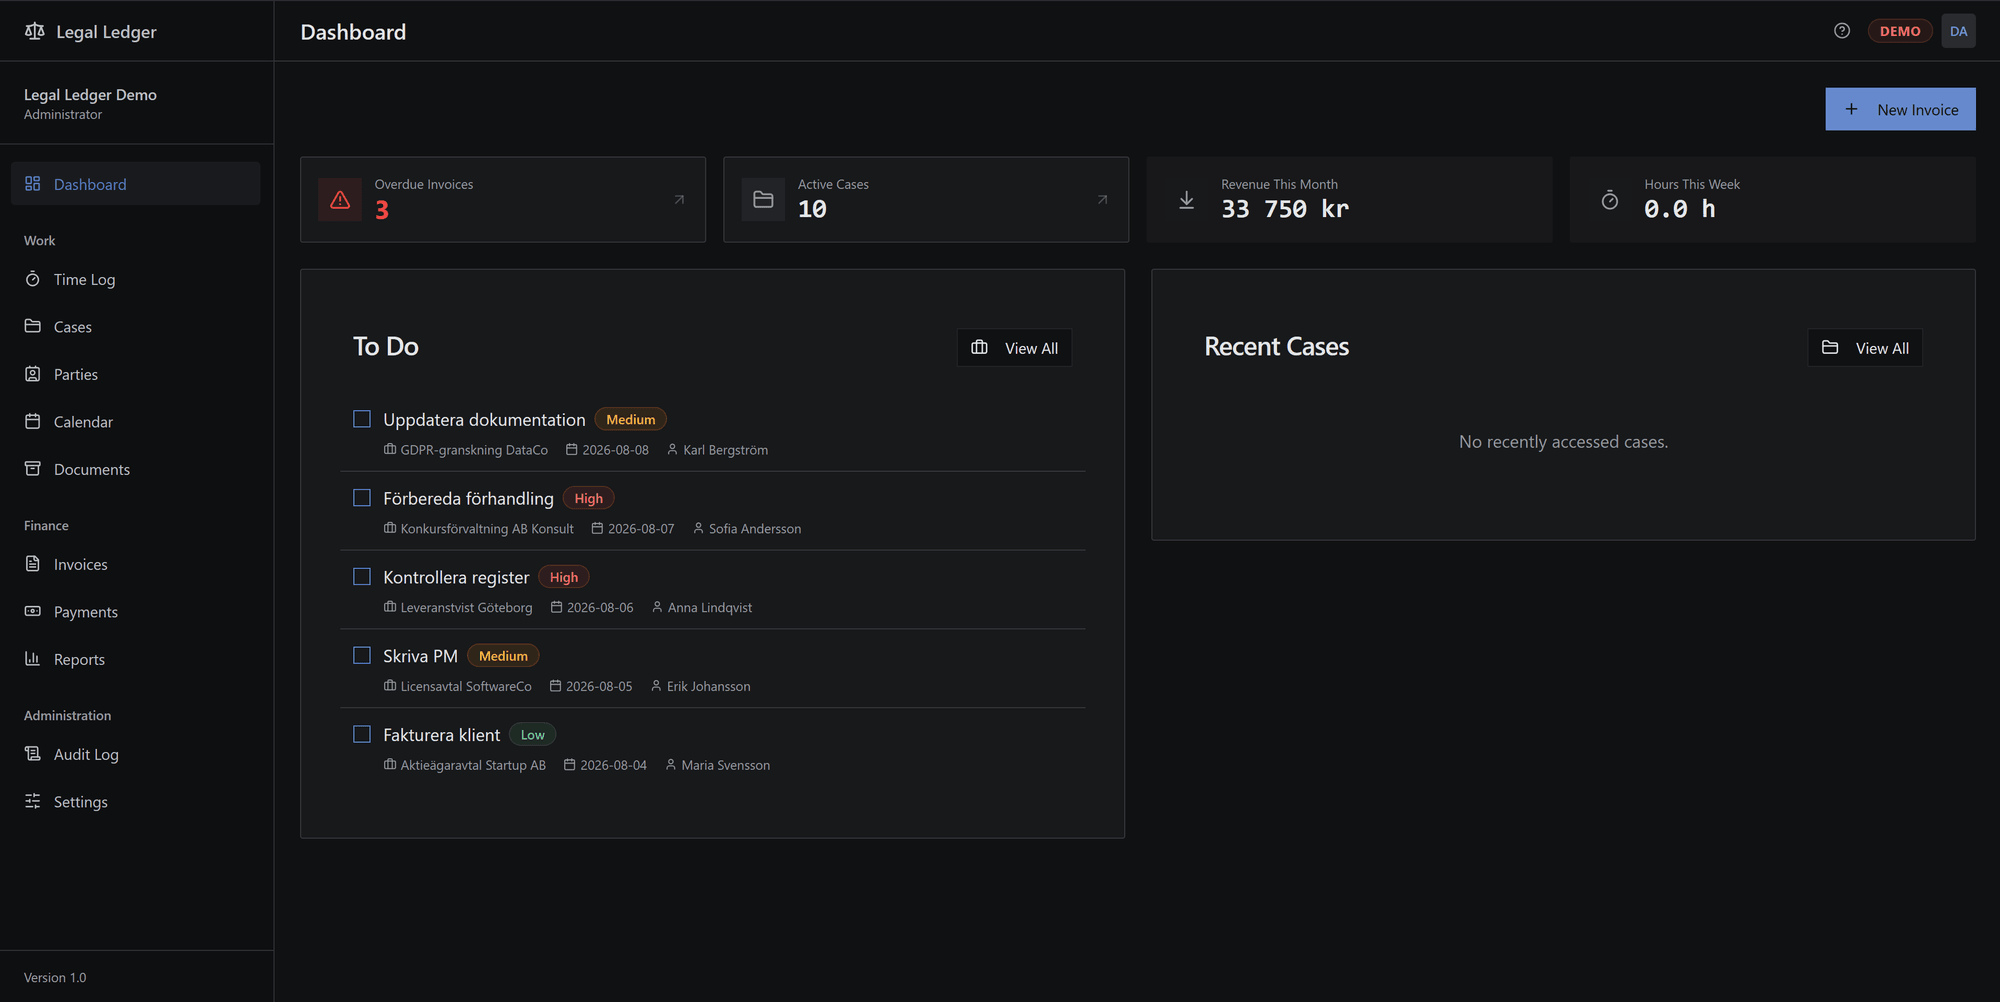Click the Parties icon in sidebar
This screenshot has width=2000, height=1002.
coord(33,374)
